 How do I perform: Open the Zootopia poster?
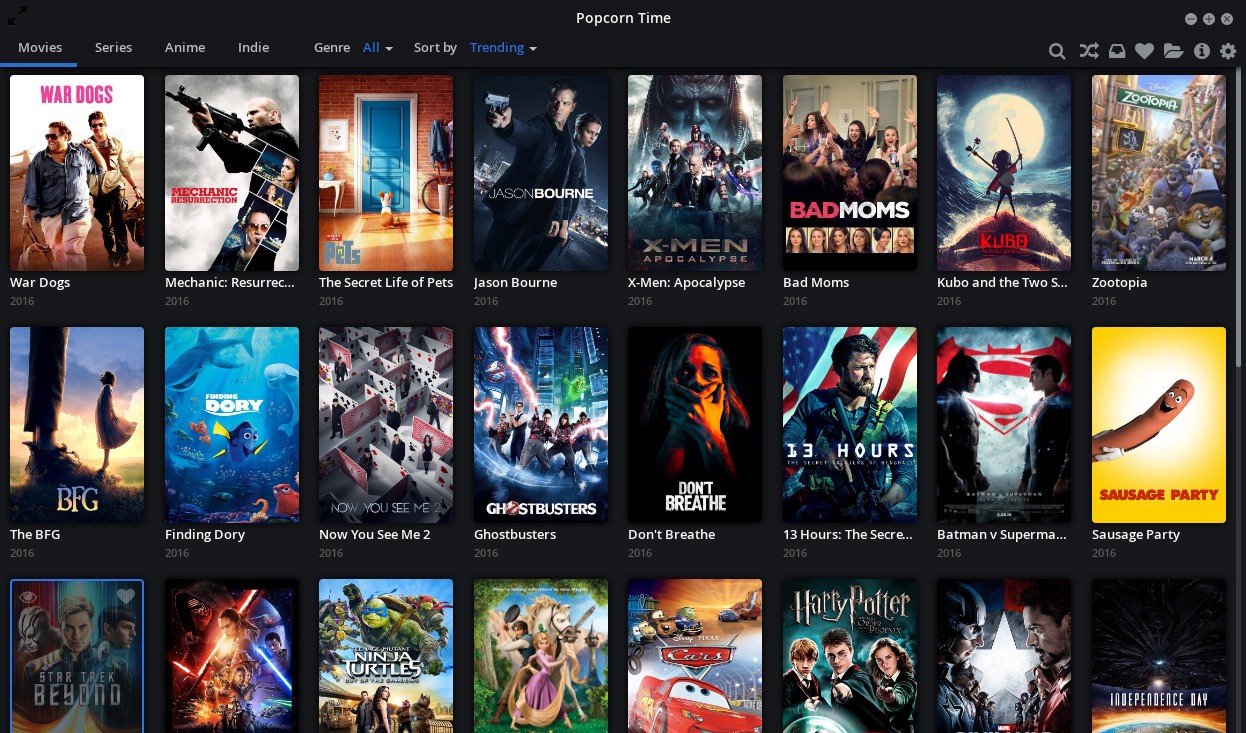(x=1159, y=173)
